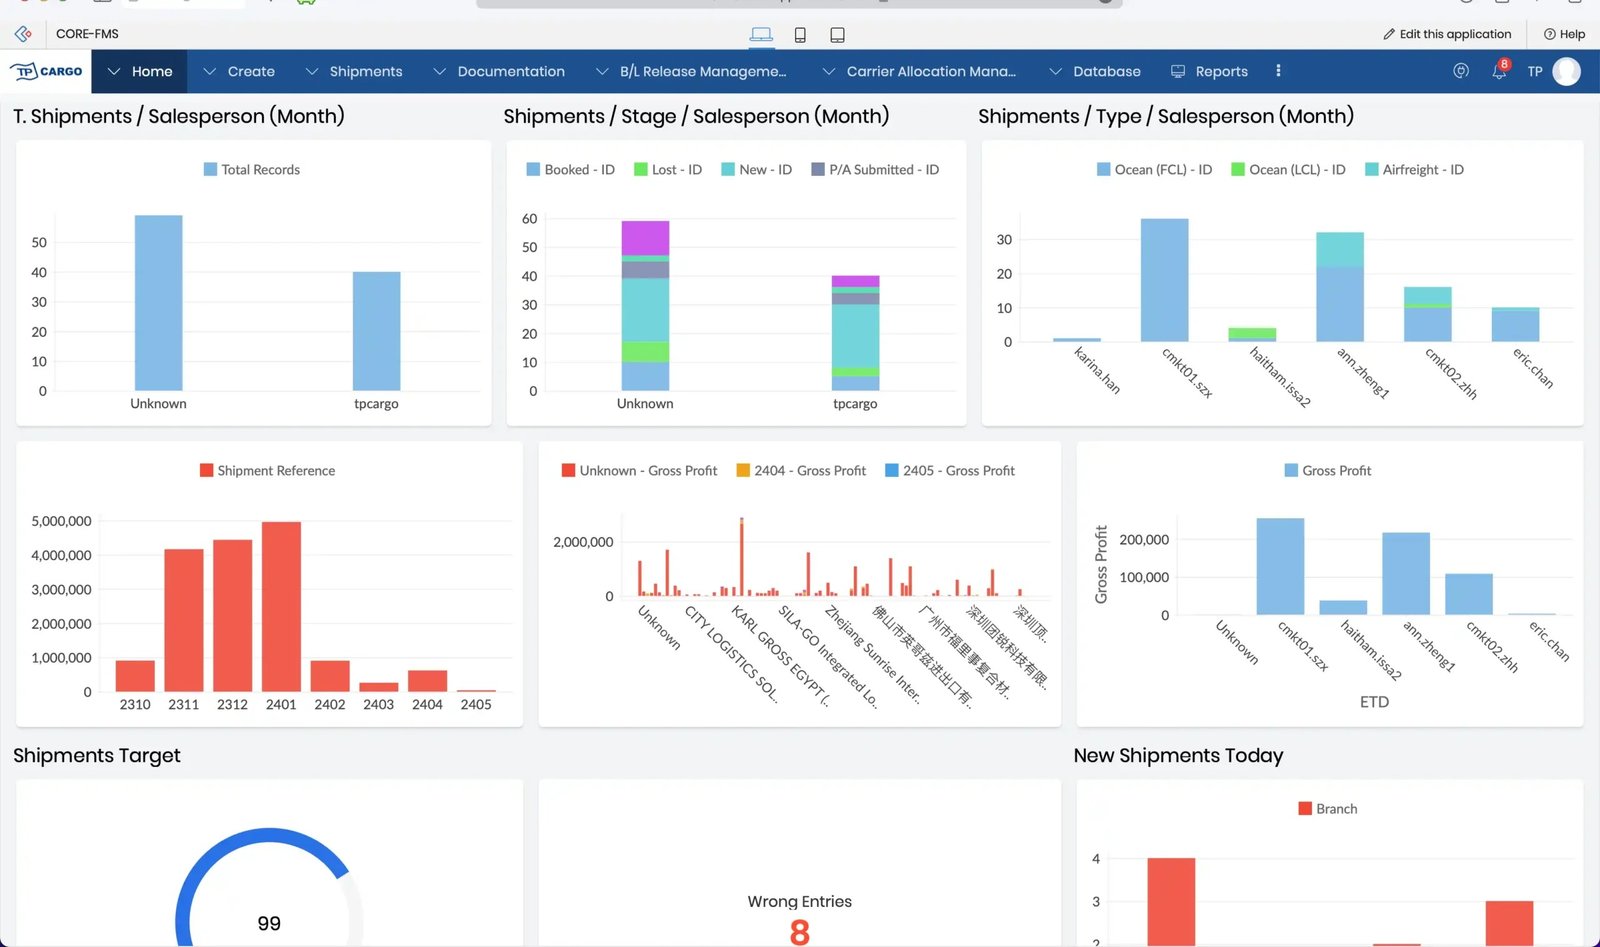The height and width of the screenshot is (947, 1600).
Task: Click the app builder logo beside CORE-FMS
Action: tap(23, 34)
